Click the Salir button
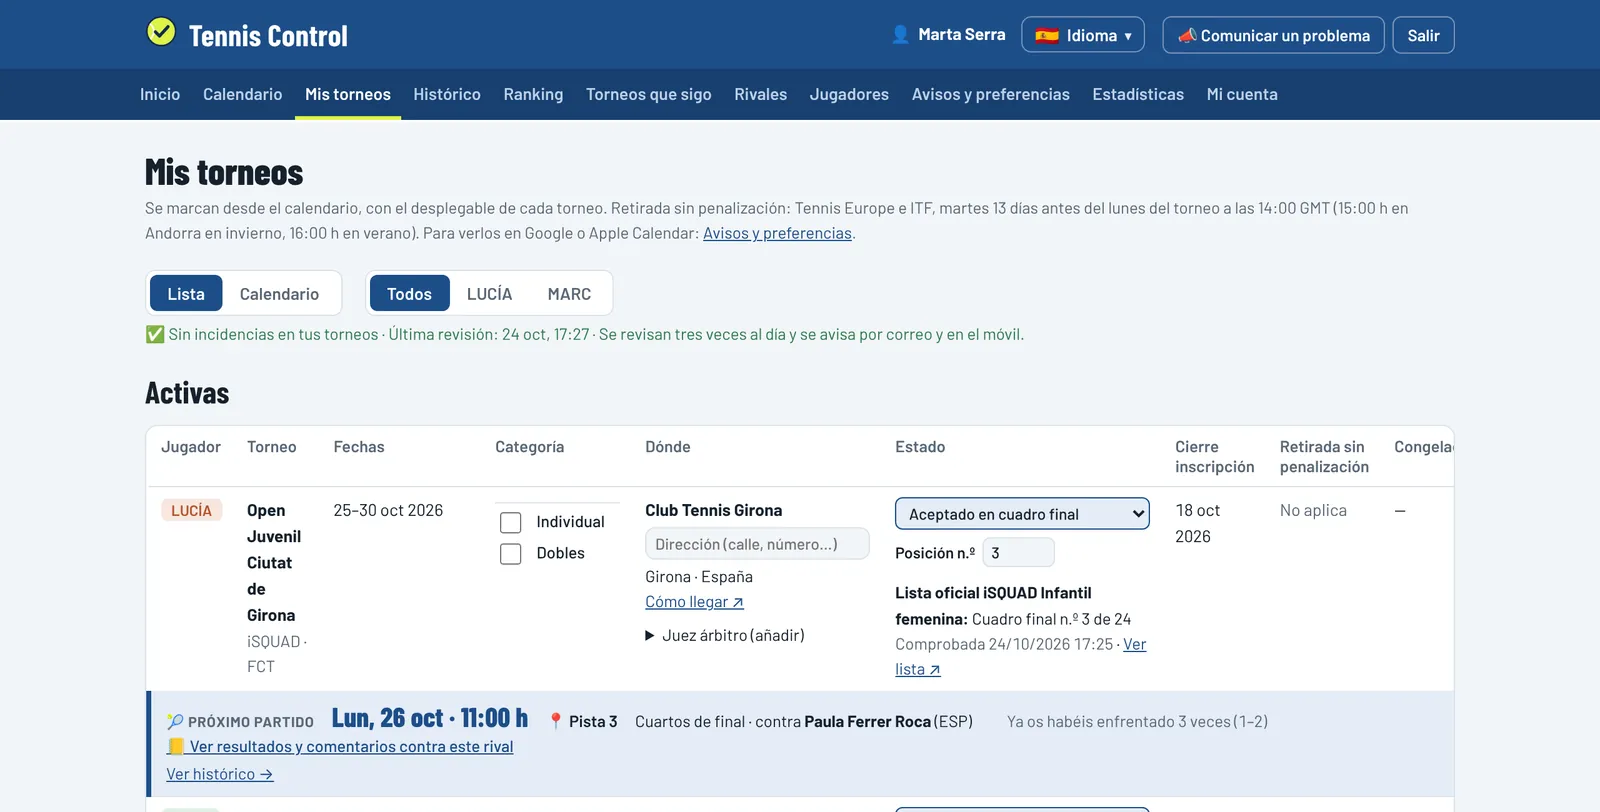Image resolution: width=1600 pixels, height=812 pixels. [x=1424, y=35]
